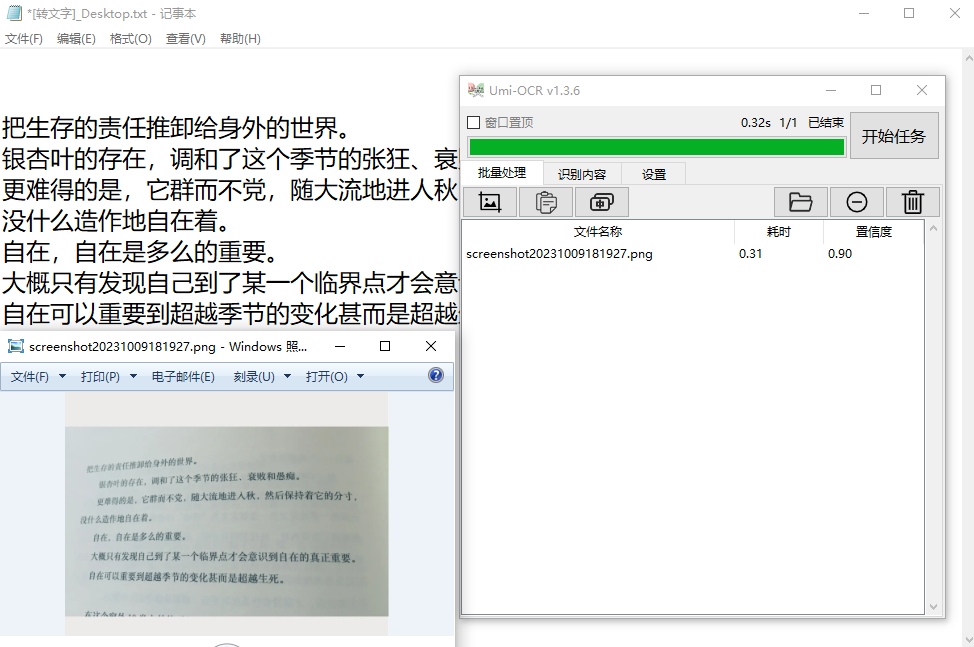Click the paste clipboard image icon

545,201
